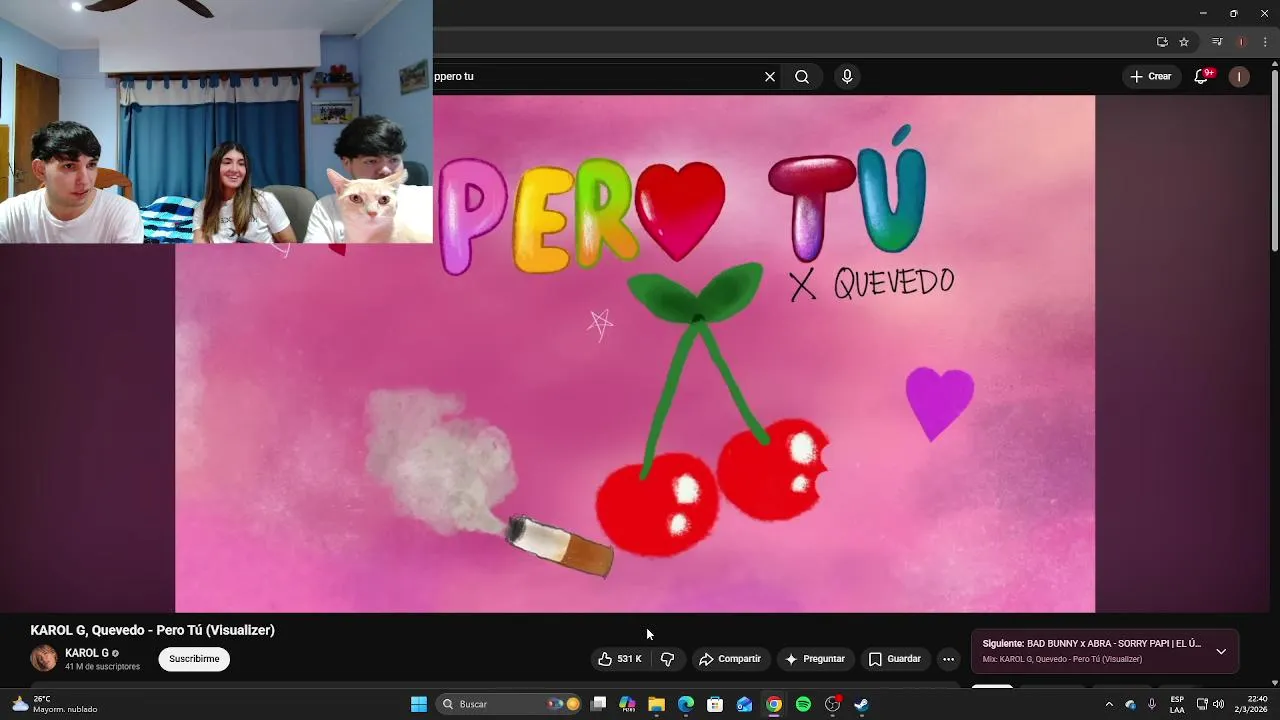Click the OneDrive cloud tray icon
The height and width of the screenshot is (720, 1280).
point(1130,704)
